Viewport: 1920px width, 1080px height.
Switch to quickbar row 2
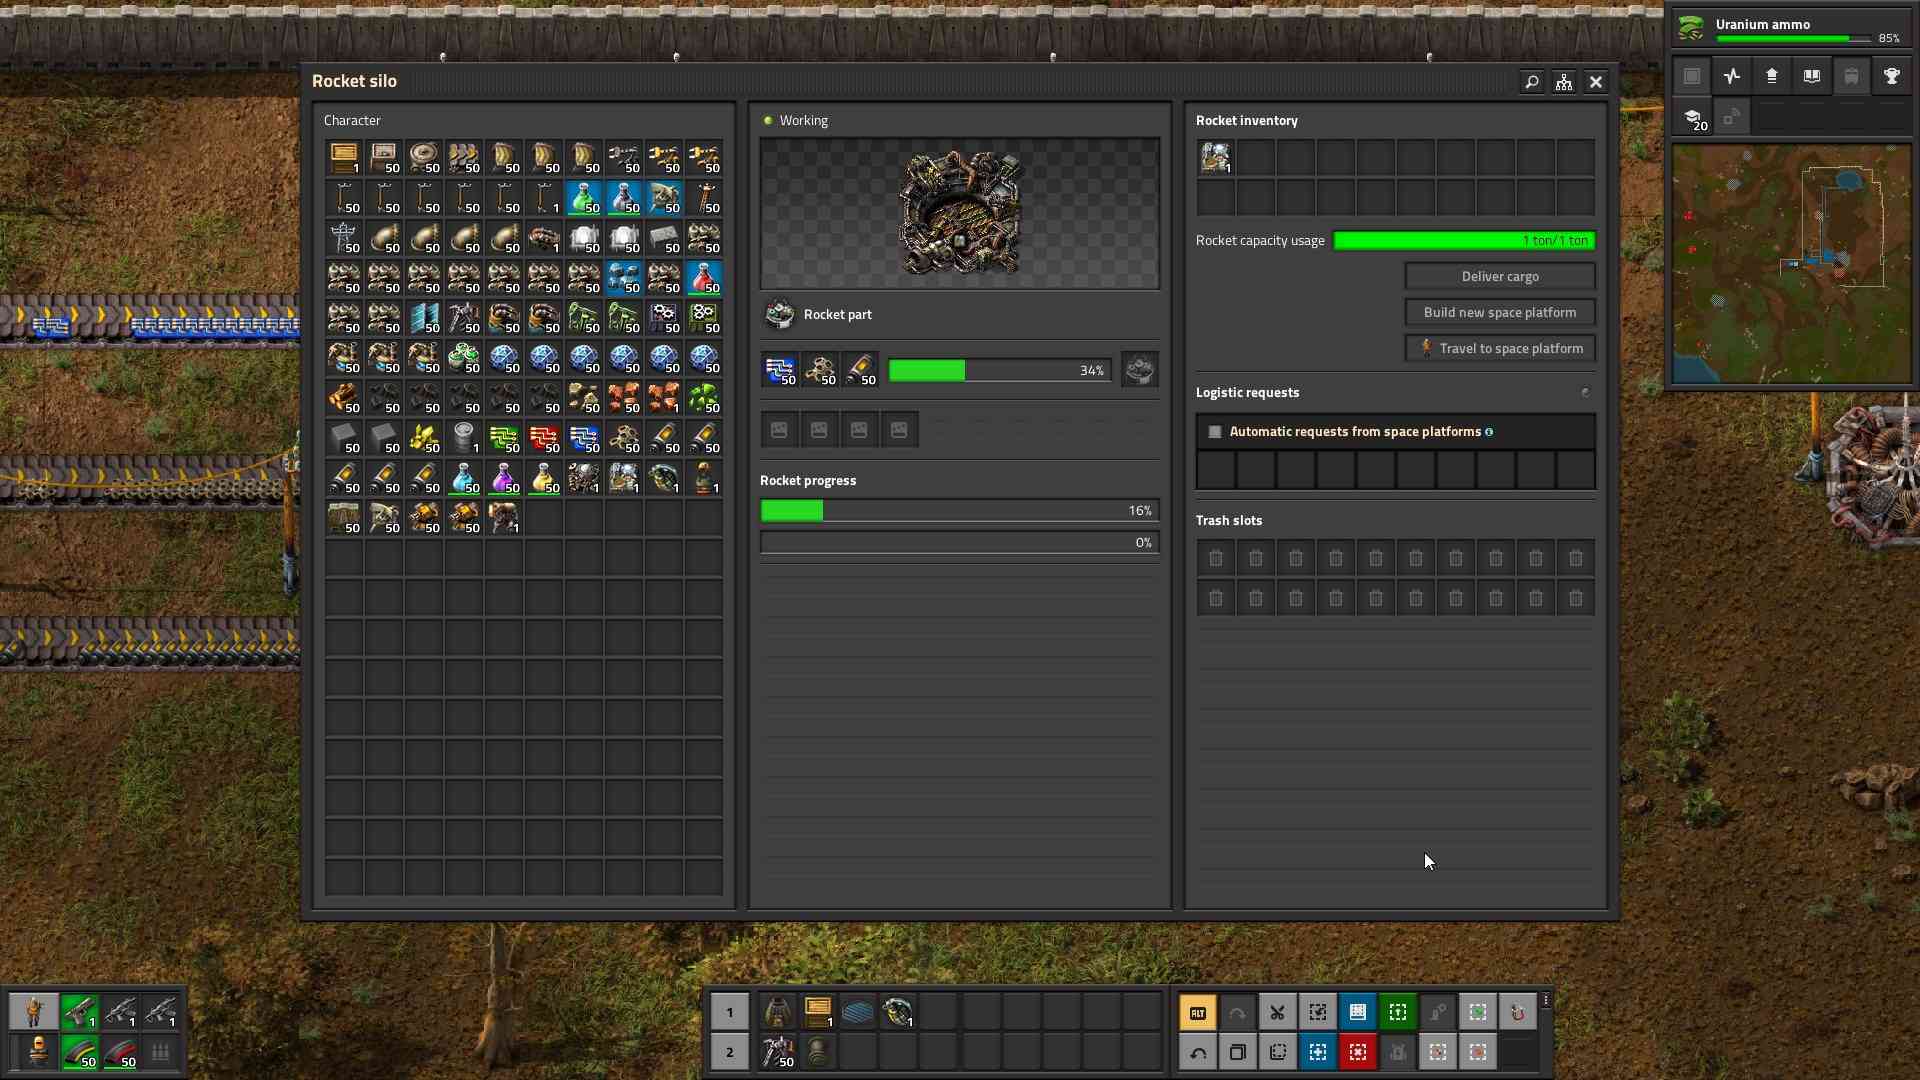[730, 1052]
